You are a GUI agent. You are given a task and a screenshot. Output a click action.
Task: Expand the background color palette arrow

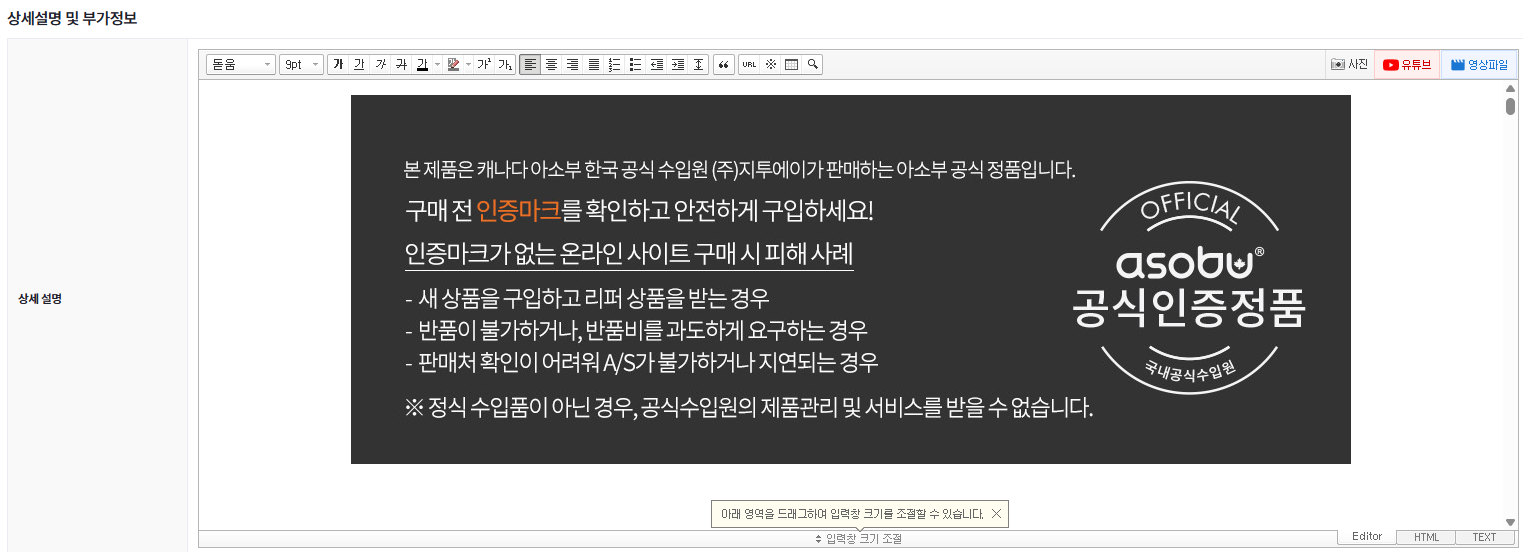click(468, 64)
